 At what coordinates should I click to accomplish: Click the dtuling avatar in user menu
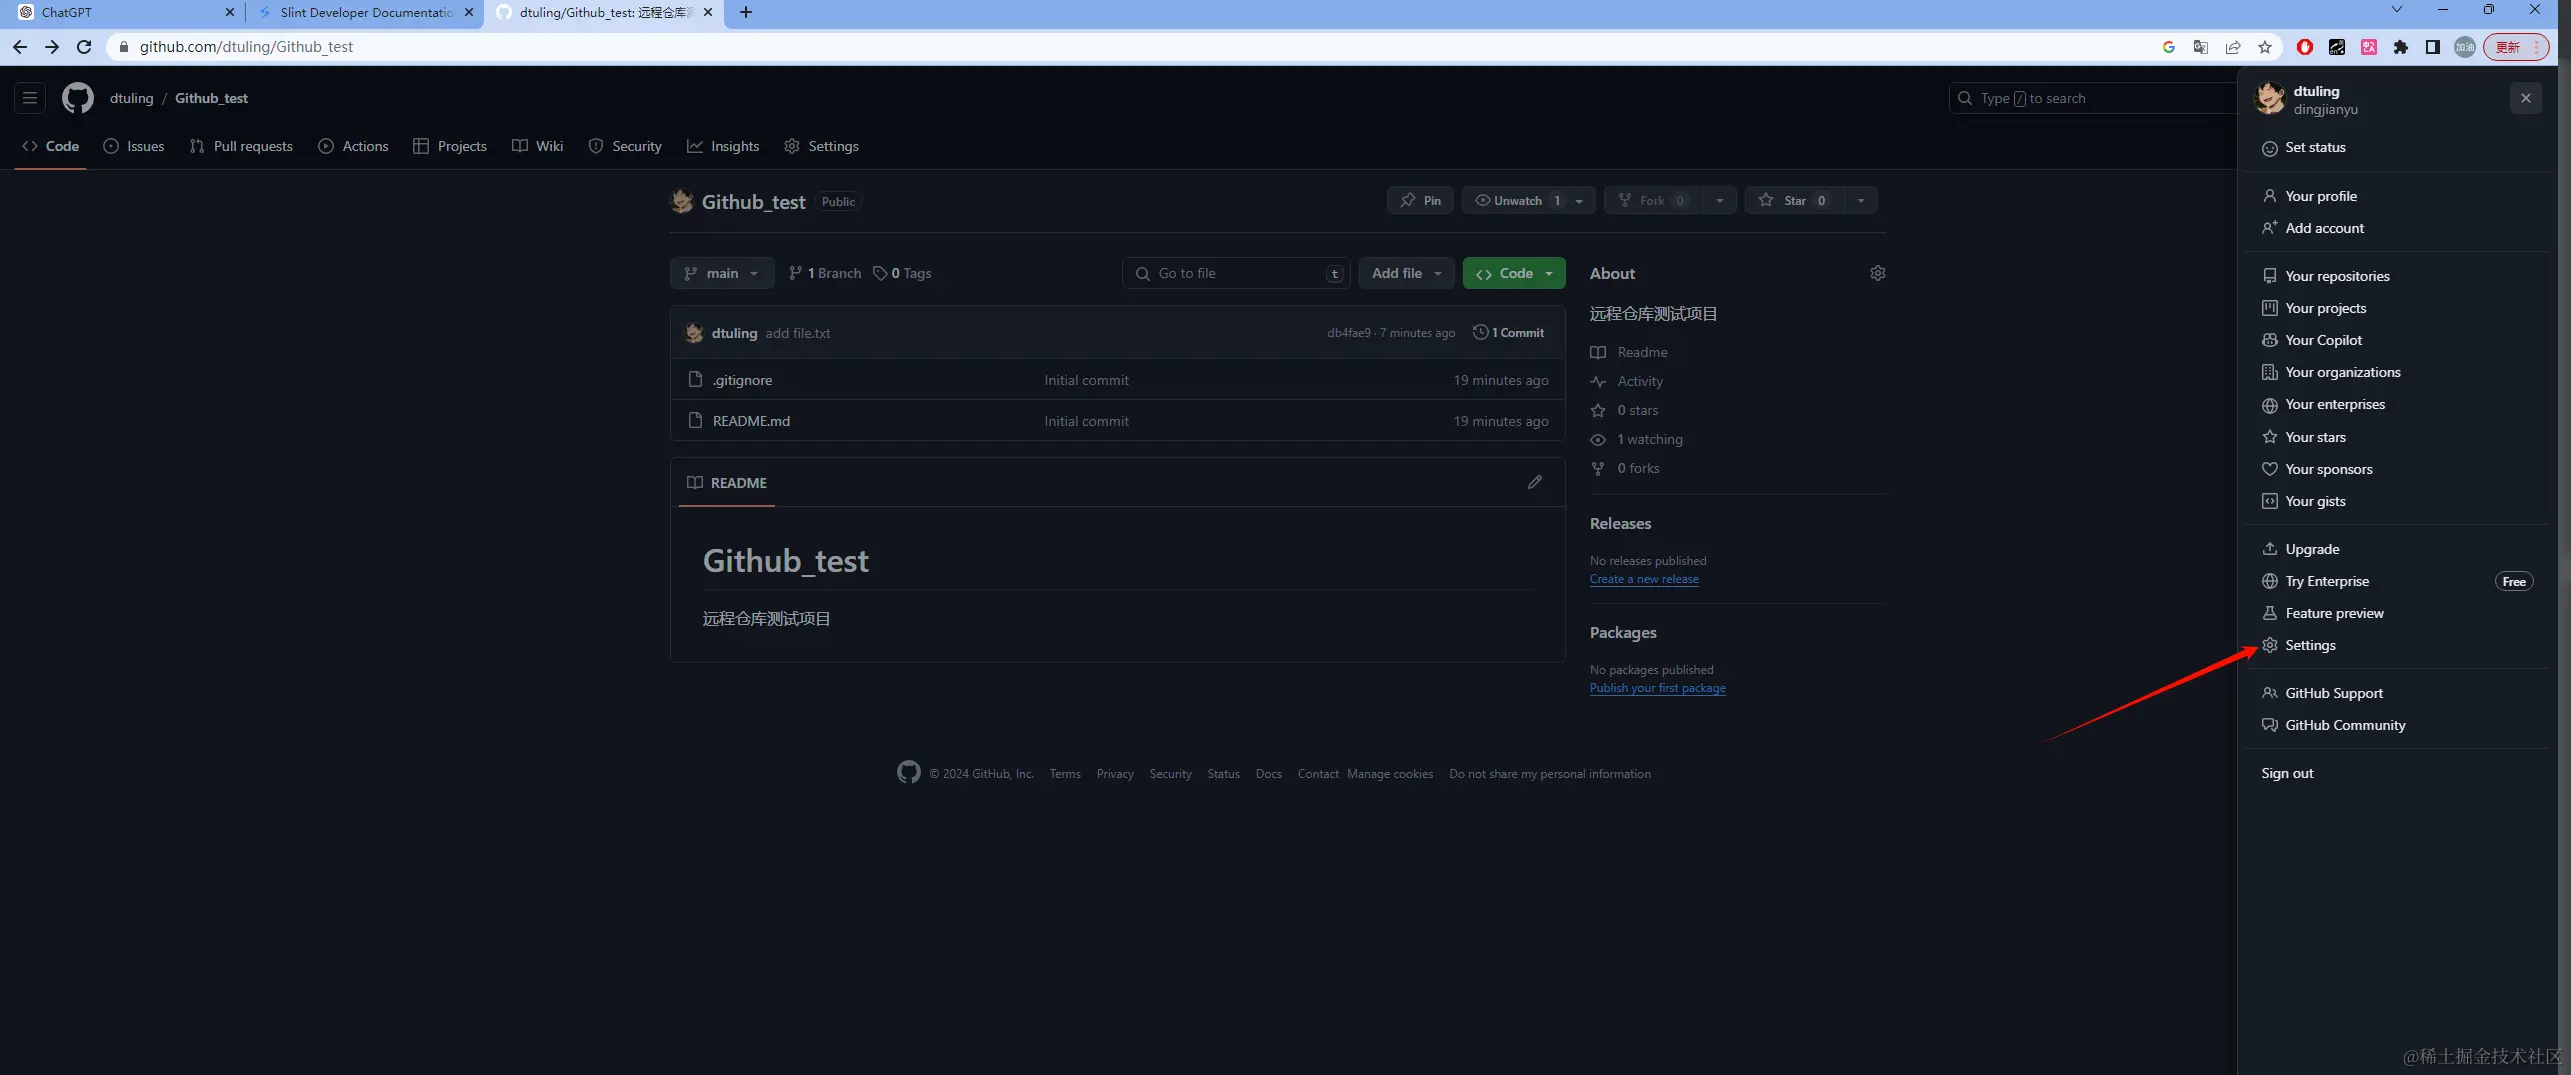click(2270, 99)
